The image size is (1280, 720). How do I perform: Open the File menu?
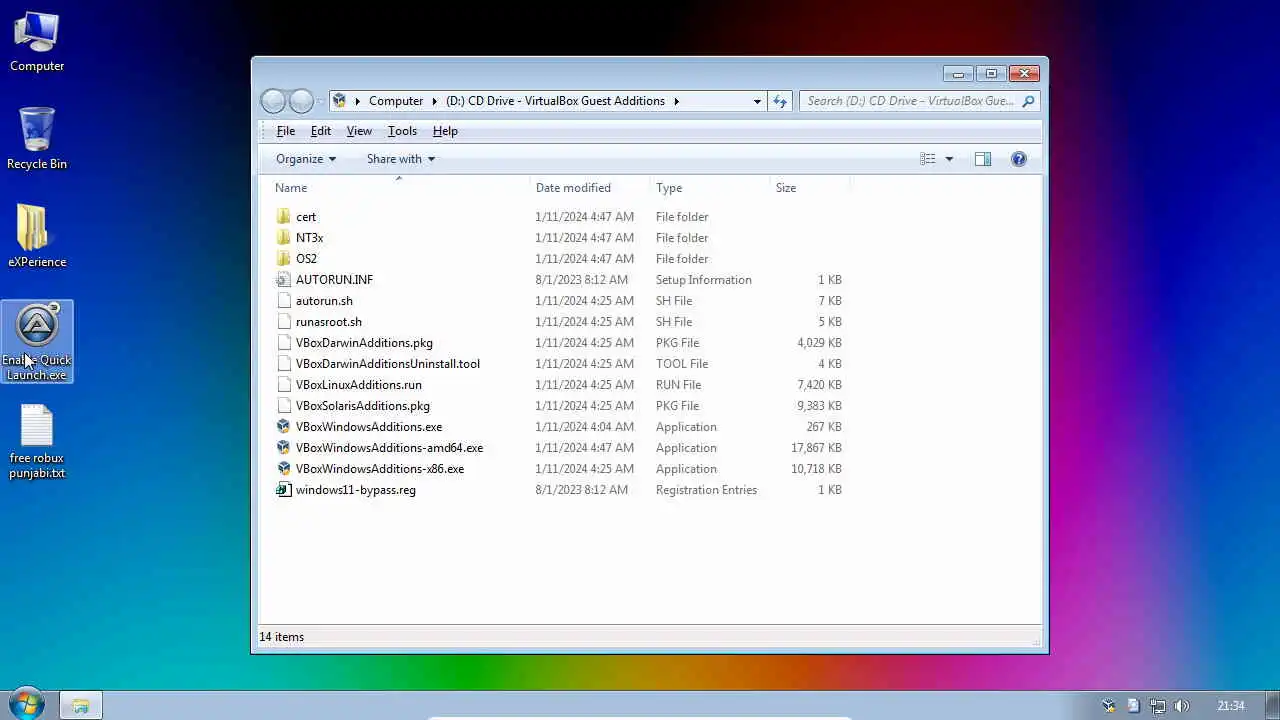pyautogui.click(x=285, y=131)
